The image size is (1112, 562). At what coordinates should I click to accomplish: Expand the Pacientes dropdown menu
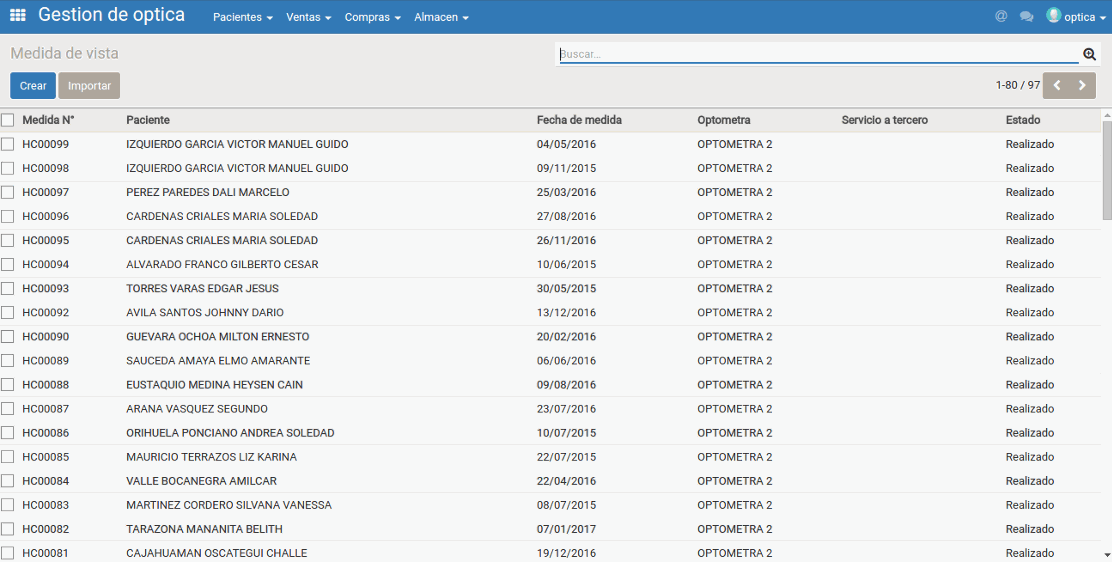[242, 18]
